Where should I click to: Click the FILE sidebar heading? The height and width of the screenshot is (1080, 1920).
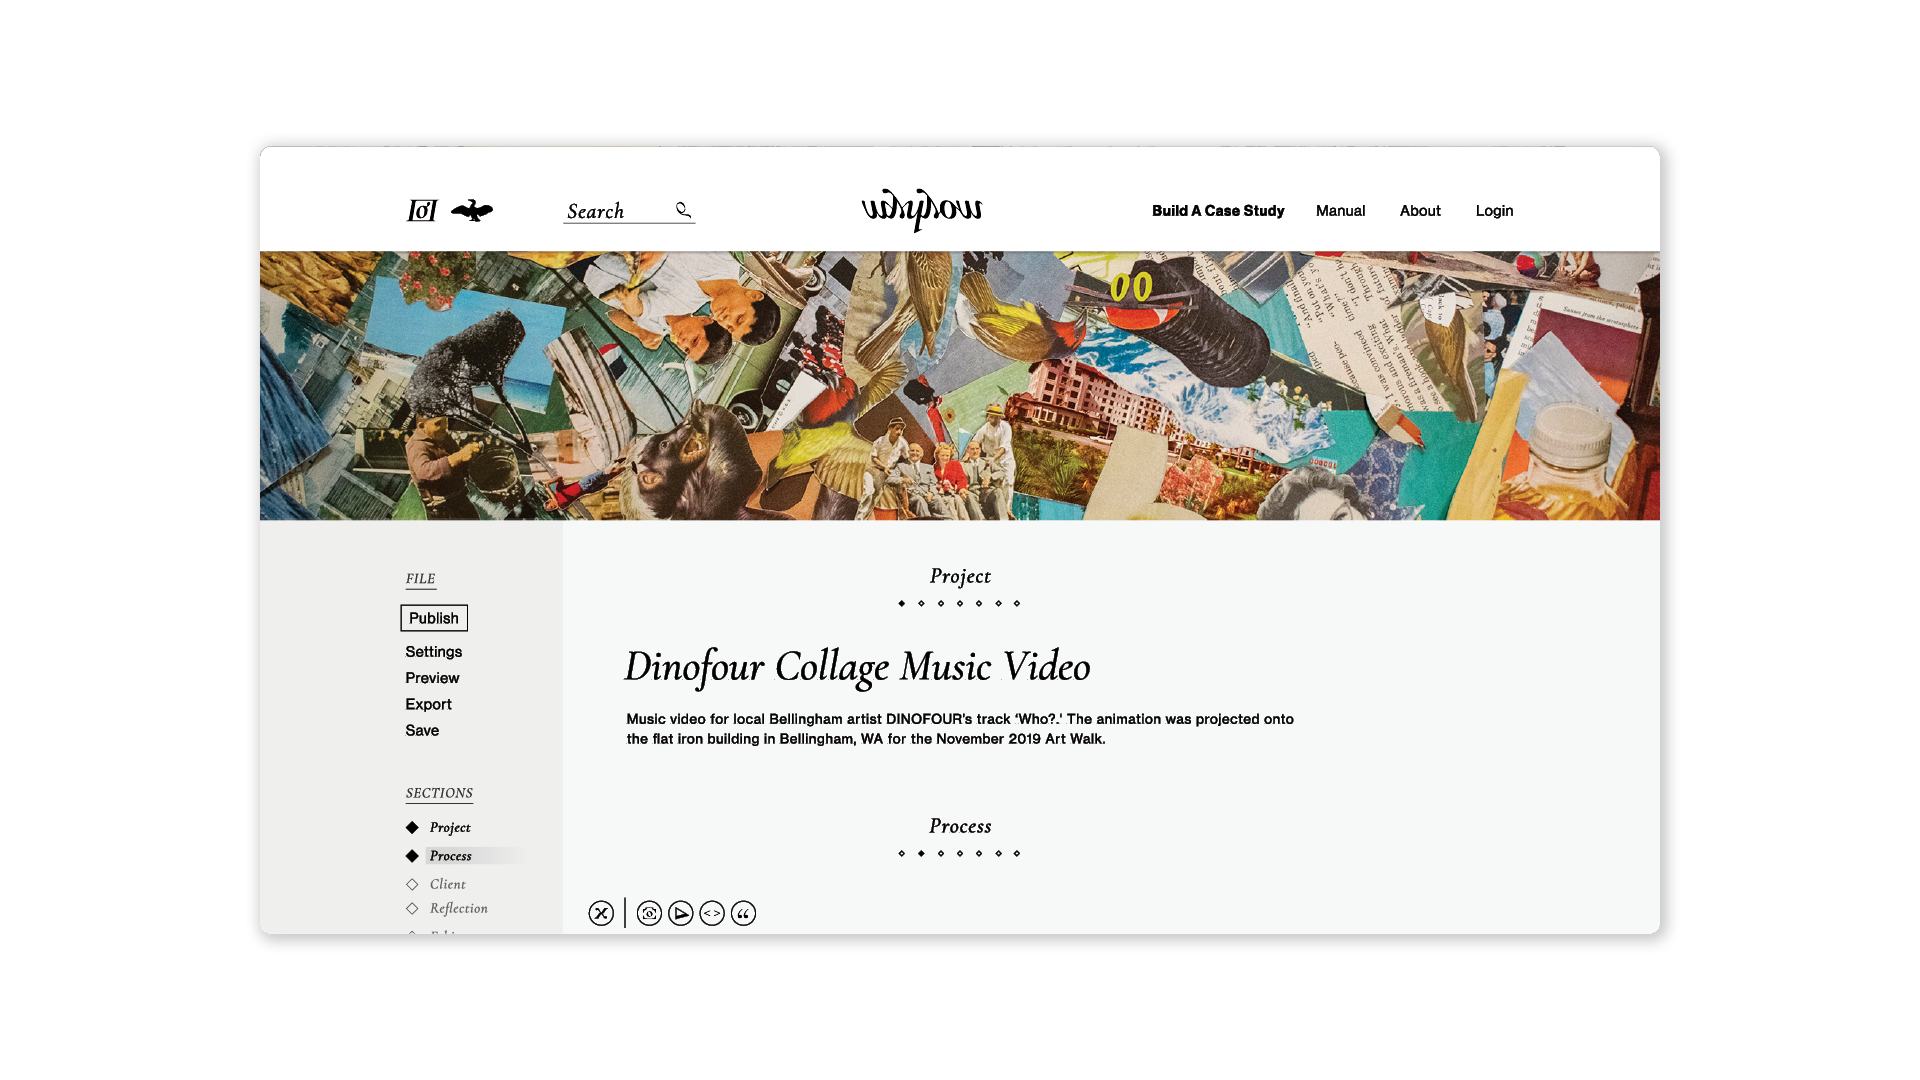(420, 579)
